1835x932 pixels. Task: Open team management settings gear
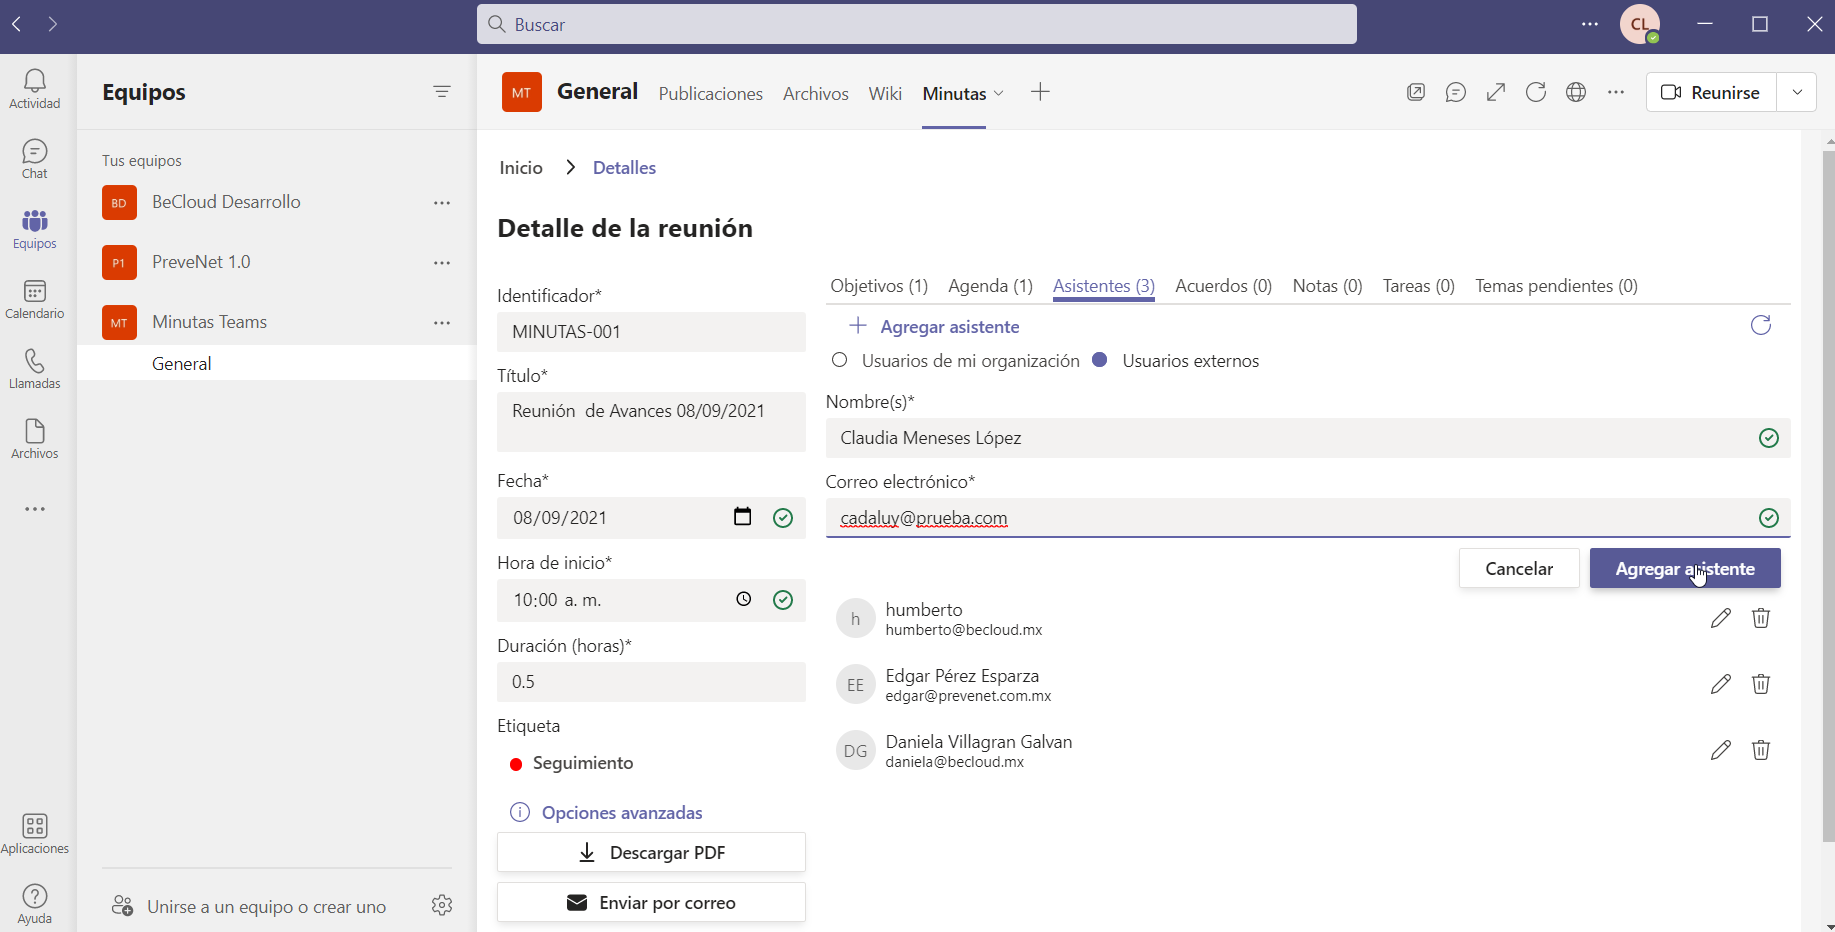pyautogui.click(x=442, y=905)
